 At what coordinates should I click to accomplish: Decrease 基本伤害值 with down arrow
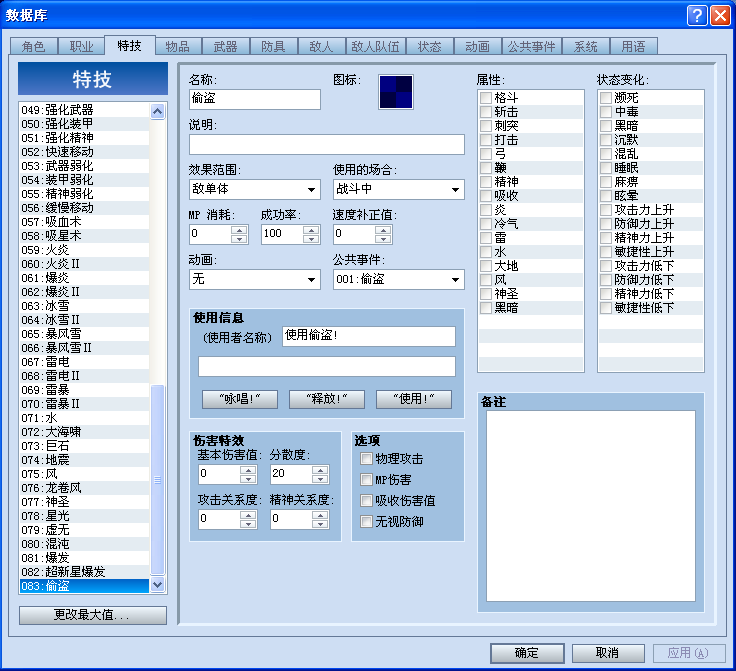pos(248,479)
